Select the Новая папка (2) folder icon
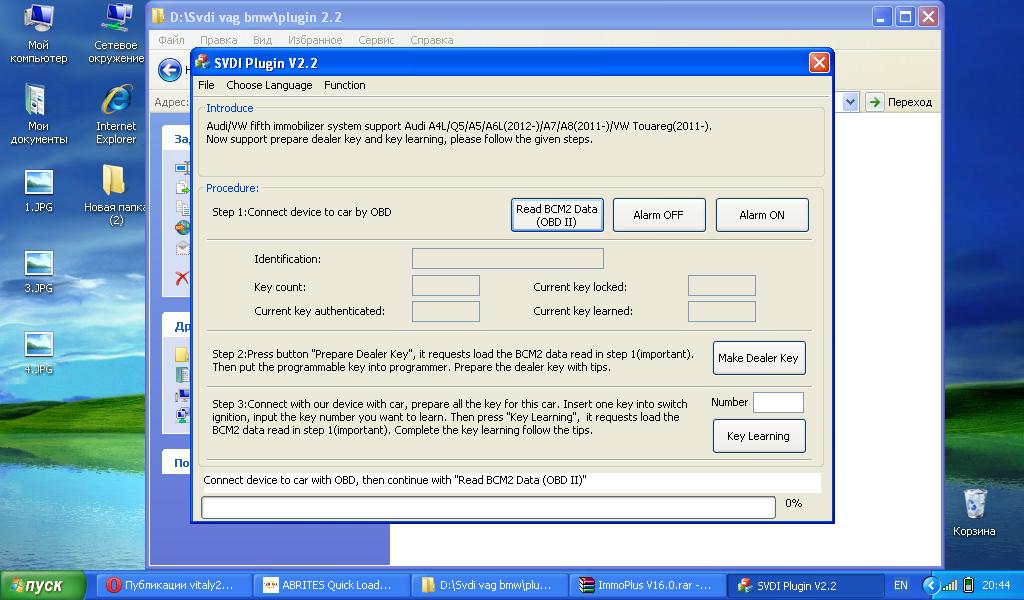Viewport: 1024px width, 600px height. tap(115, 195)
